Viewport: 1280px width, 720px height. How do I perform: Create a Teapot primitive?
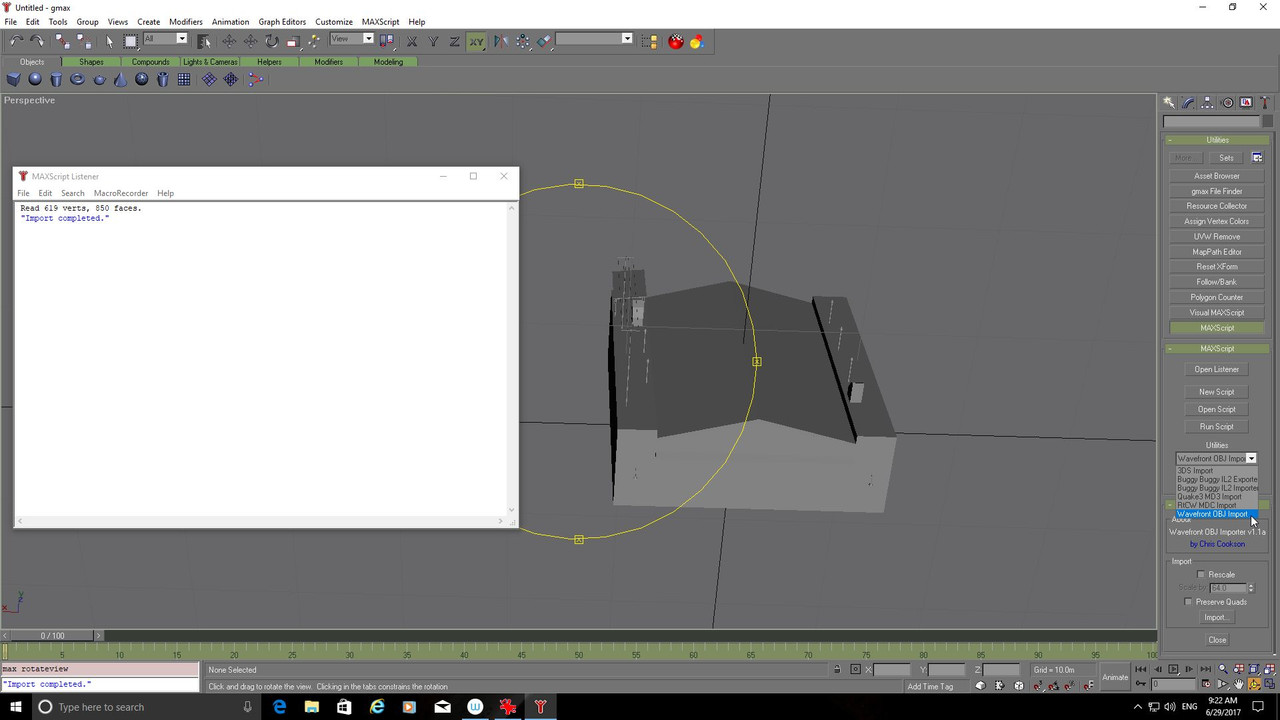99,79
